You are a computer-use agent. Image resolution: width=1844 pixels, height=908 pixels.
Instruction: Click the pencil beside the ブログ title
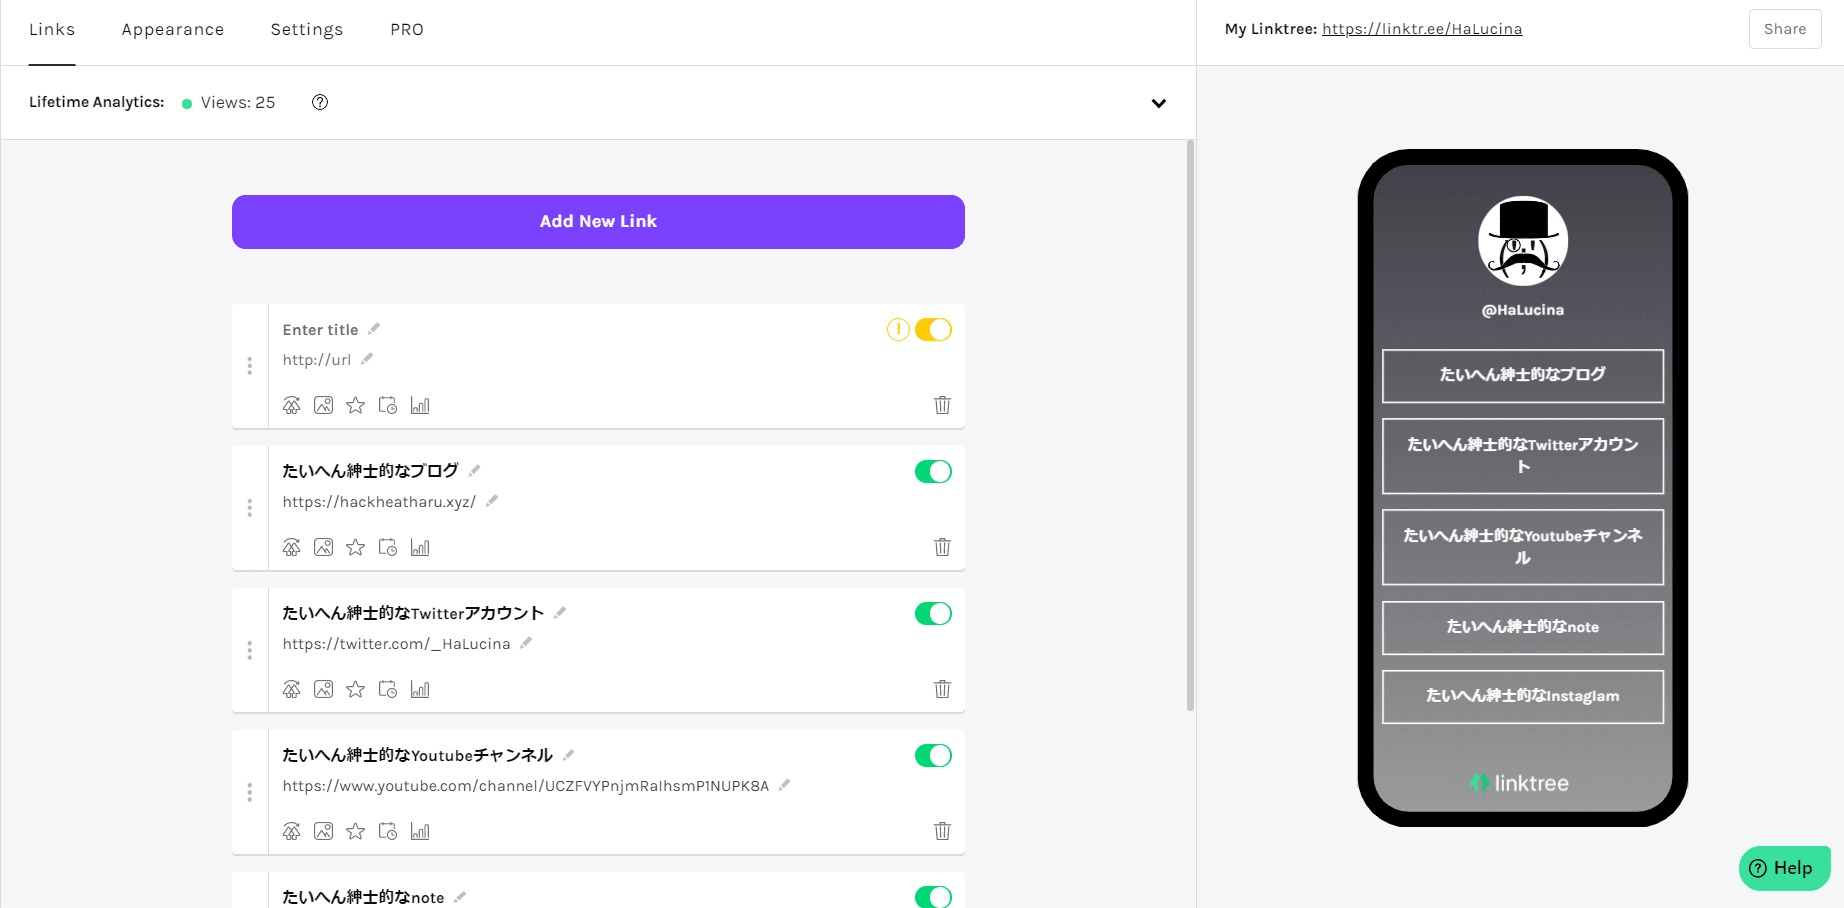pyautogui.click(x=475, y=470)
